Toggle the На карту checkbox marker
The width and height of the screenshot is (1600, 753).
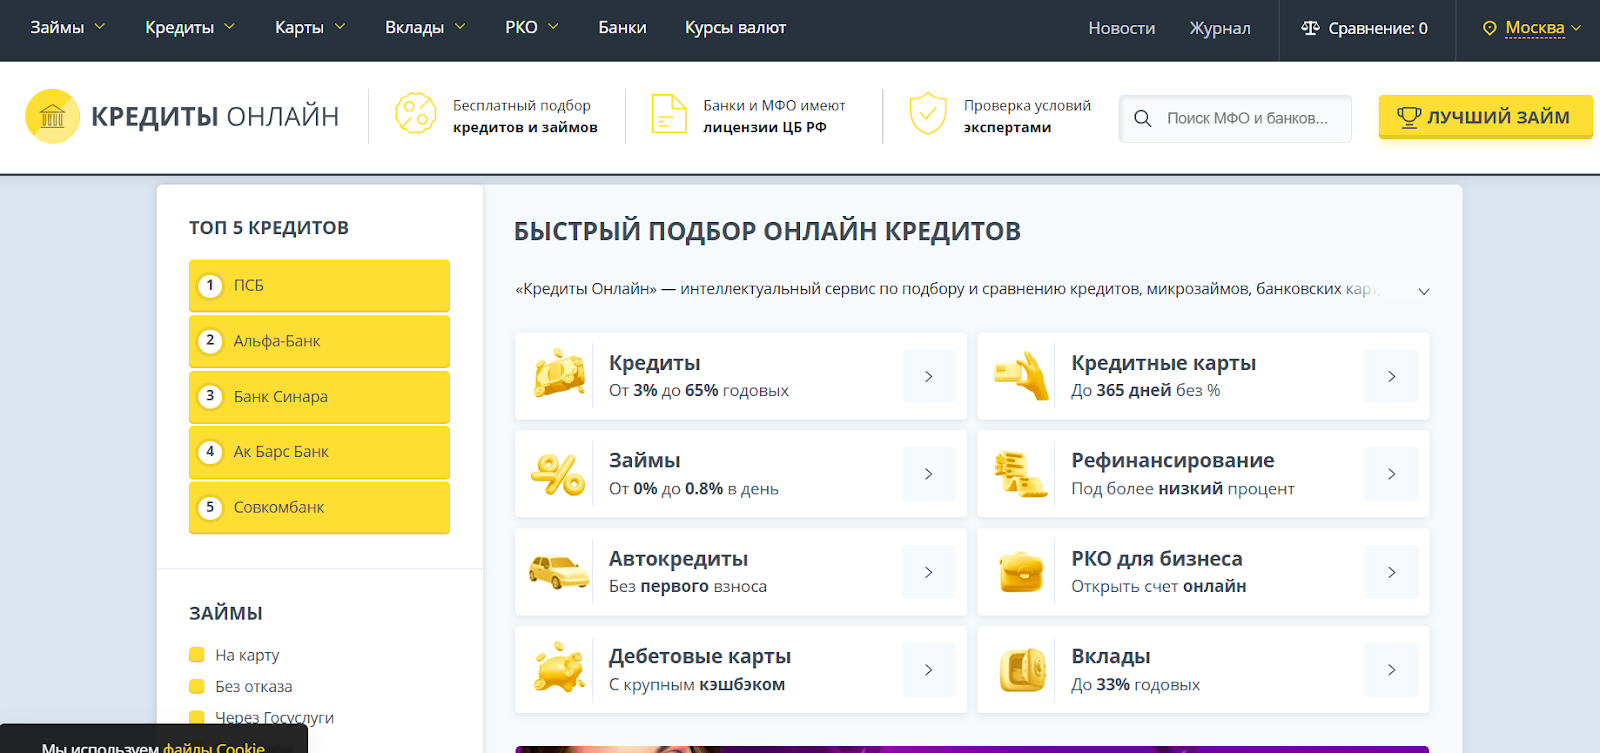197,655
